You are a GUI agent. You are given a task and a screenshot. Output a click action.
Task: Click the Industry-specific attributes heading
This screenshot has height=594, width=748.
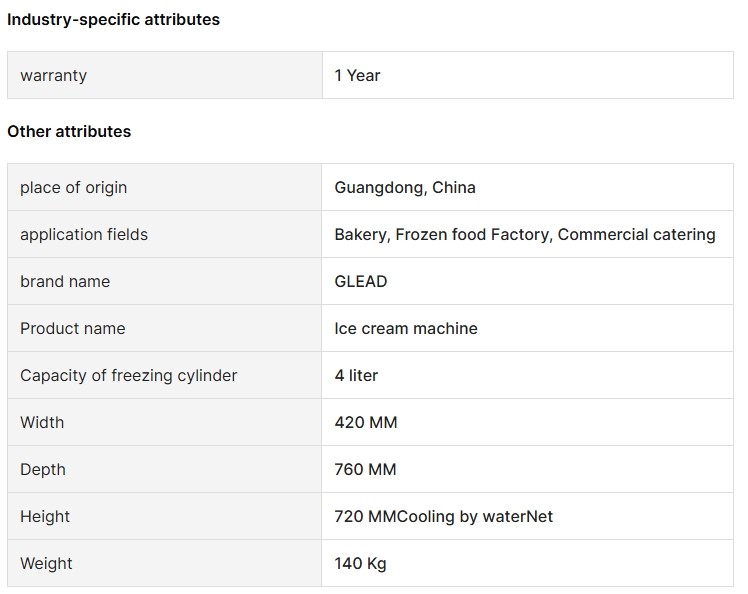click(x=114, y=20)
